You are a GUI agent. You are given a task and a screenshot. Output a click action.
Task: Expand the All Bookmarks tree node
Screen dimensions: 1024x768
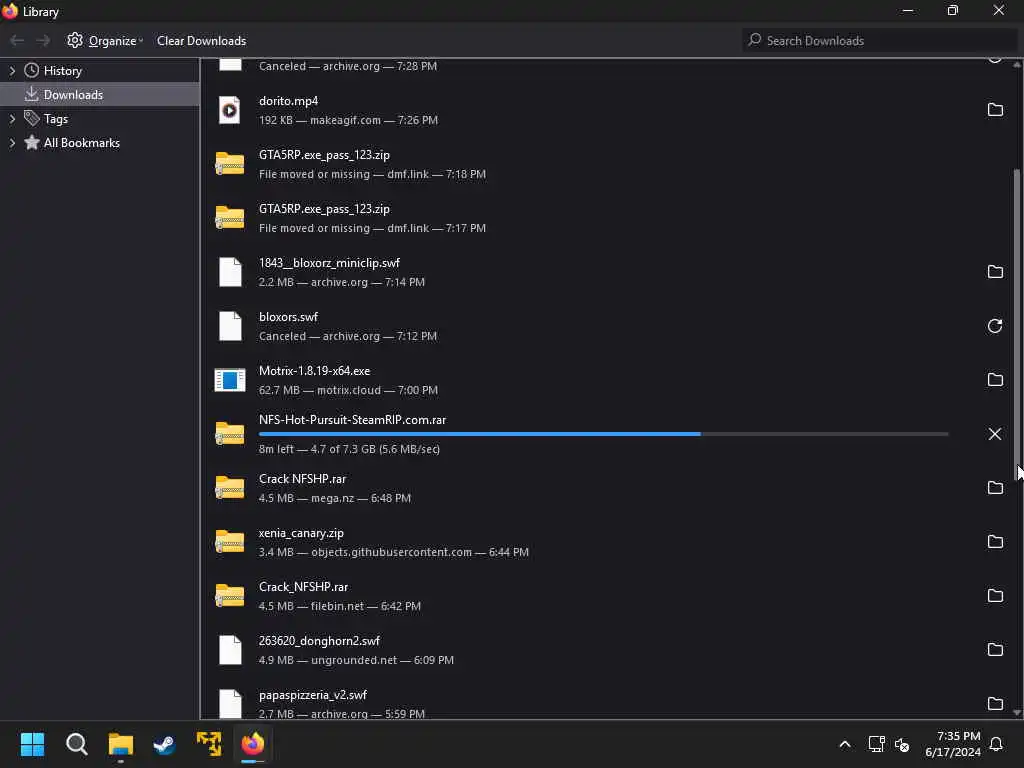pyautogui.click(x=12, y=143)
